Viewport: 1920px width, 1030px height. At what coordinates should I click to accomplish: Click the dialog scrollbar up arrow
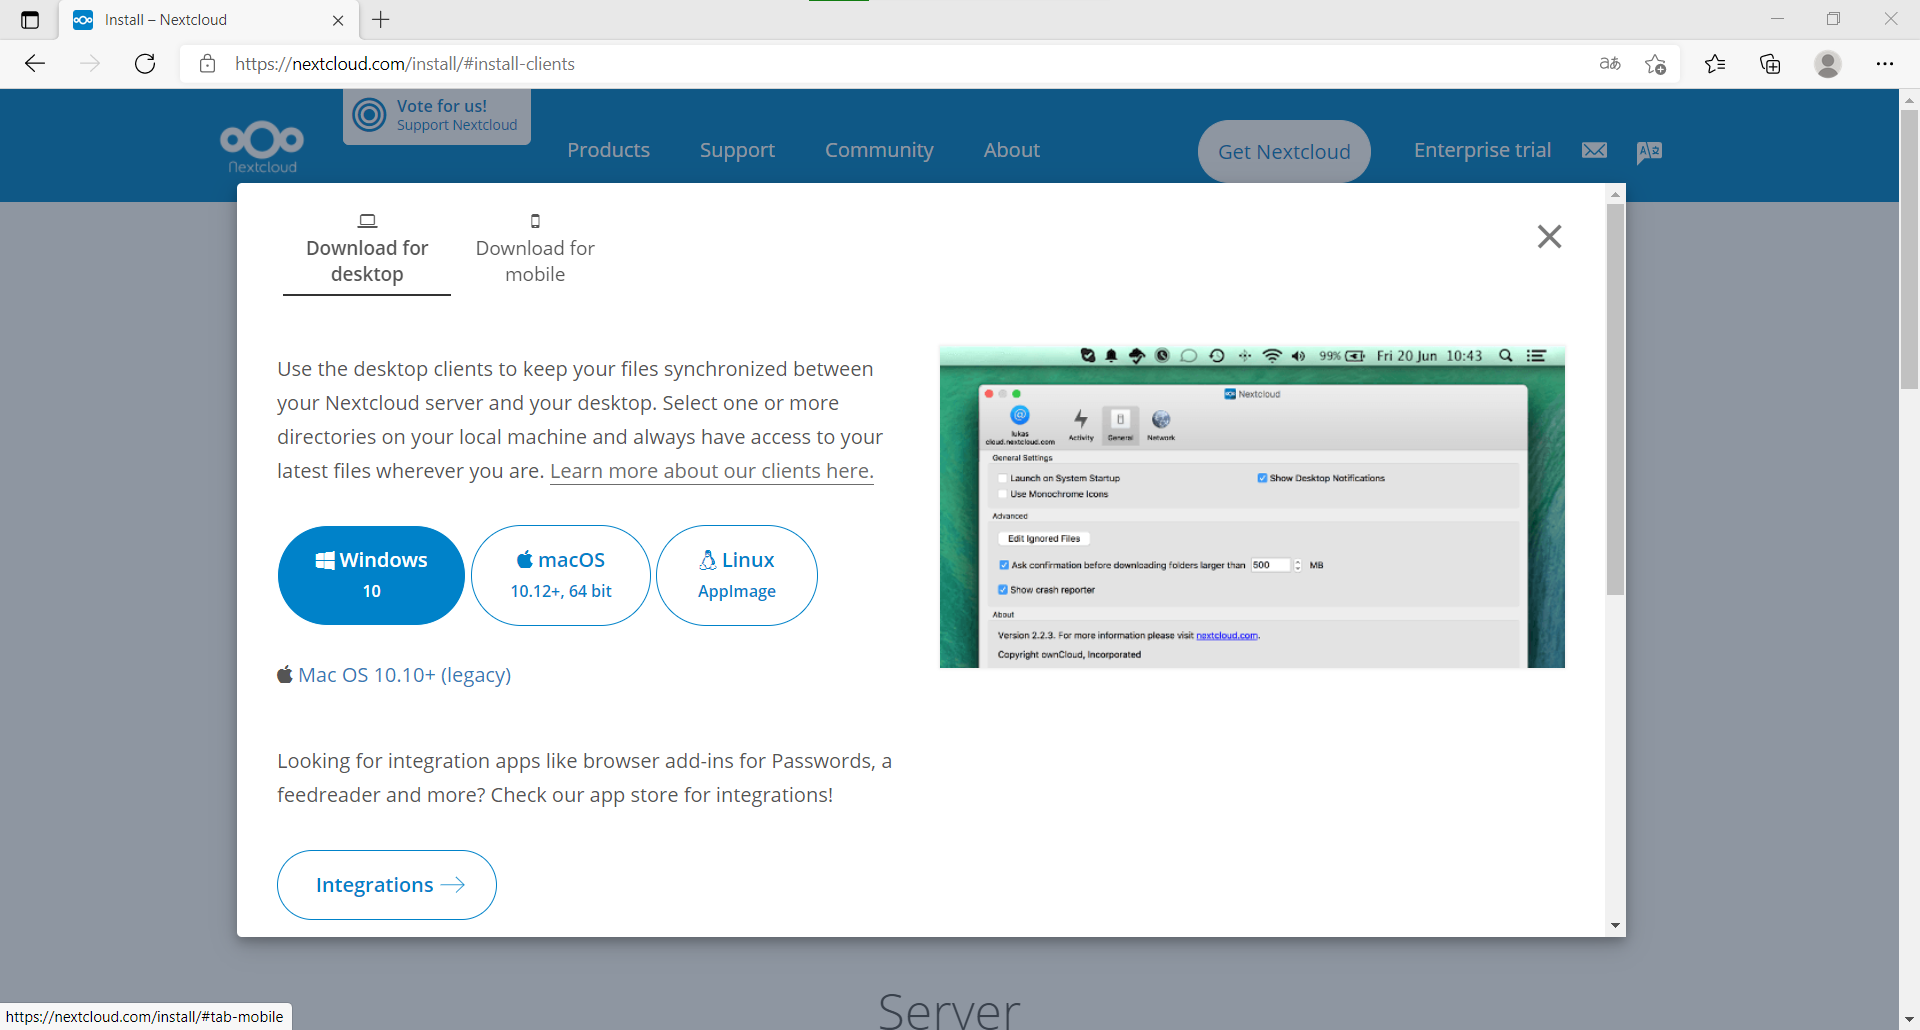pos(1615,194)
